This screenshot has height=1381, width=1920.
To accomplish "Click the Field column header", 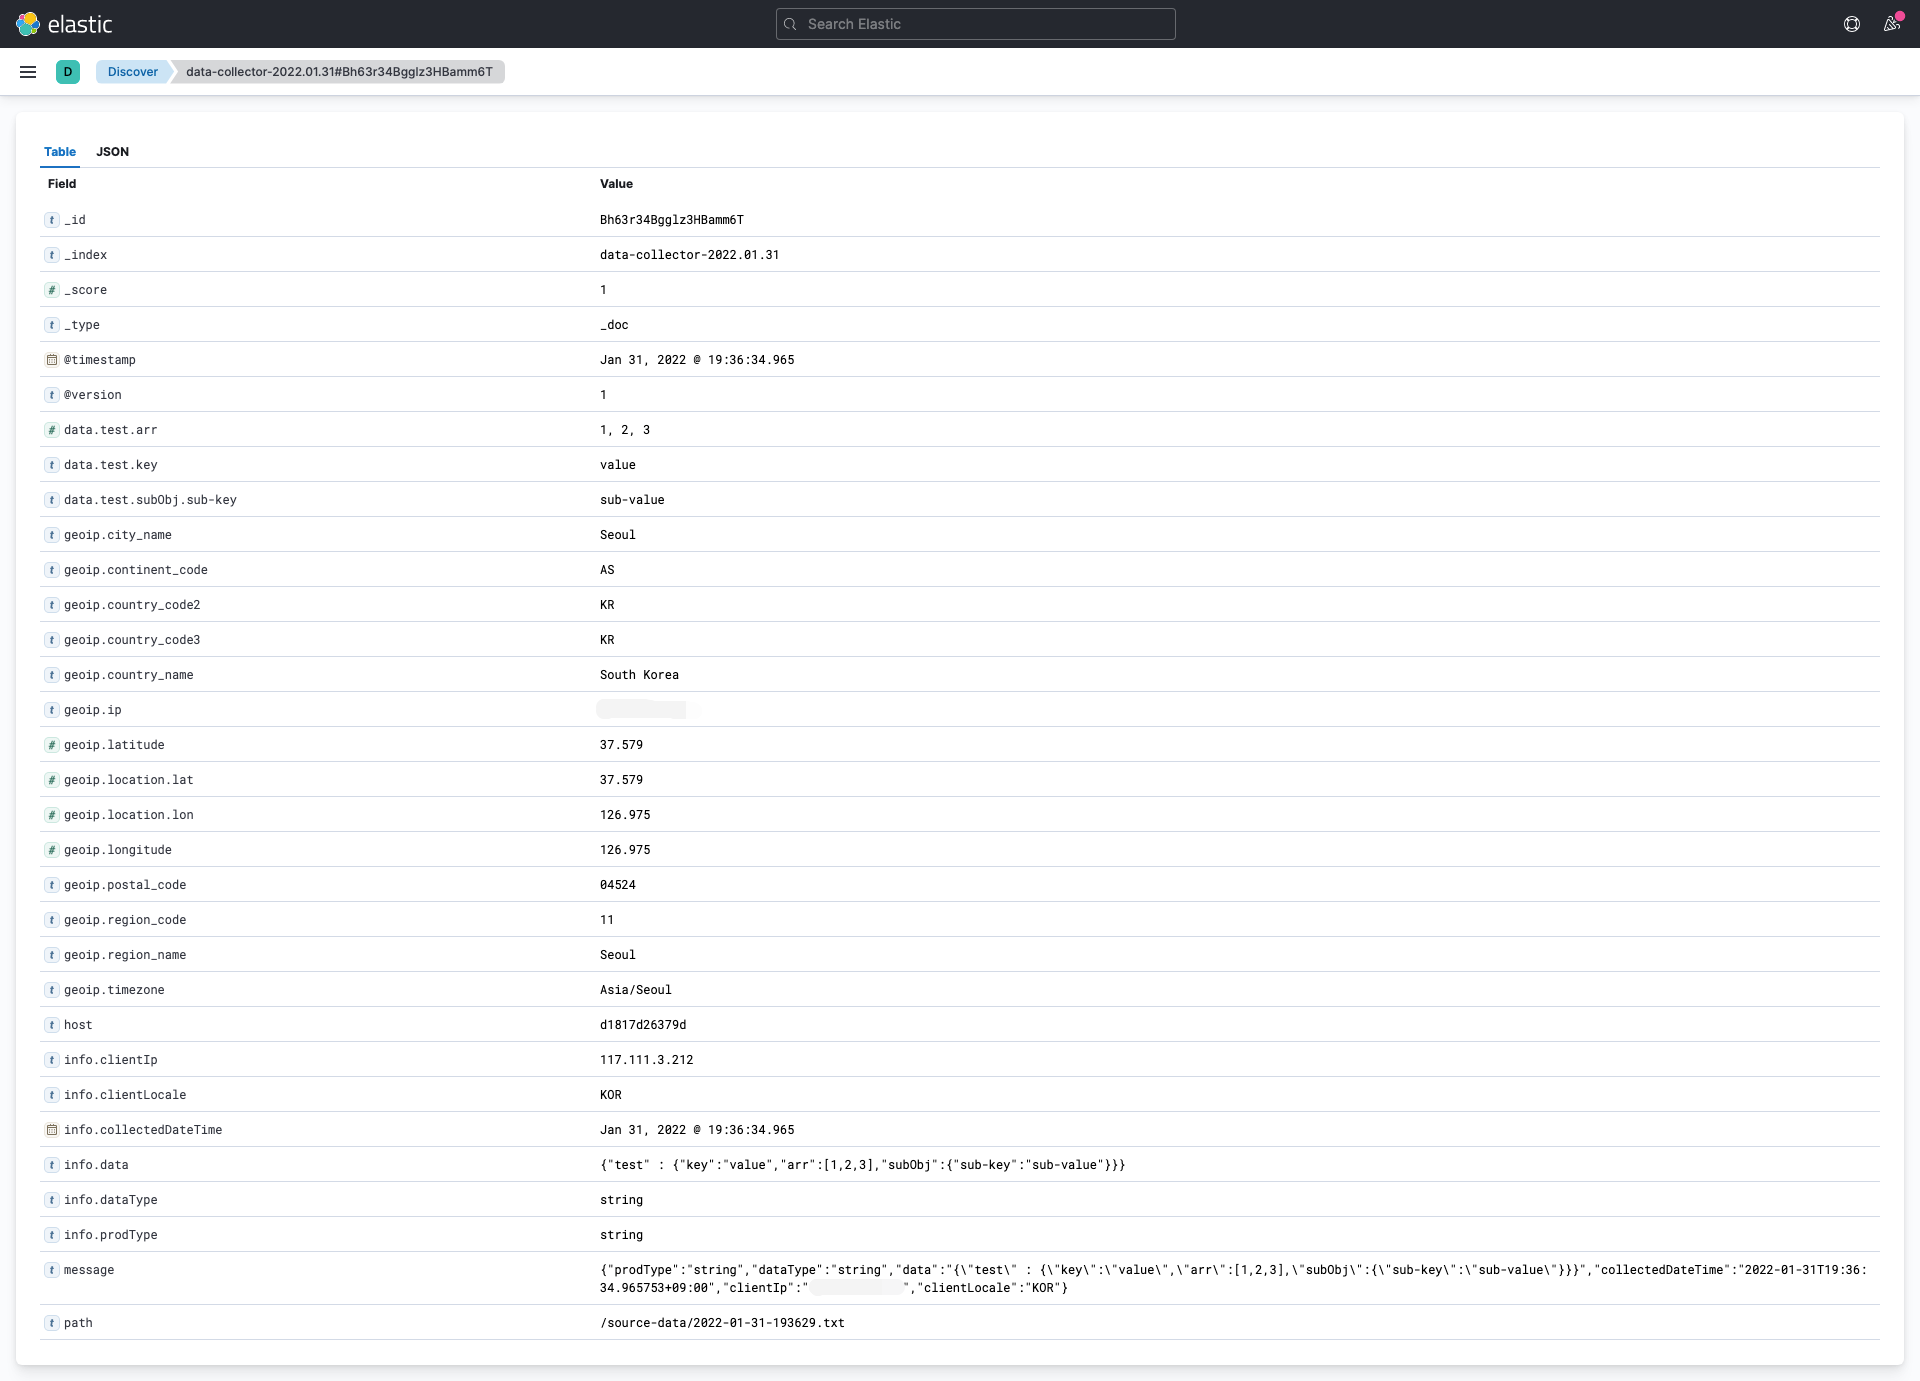I will pos(62,184).
